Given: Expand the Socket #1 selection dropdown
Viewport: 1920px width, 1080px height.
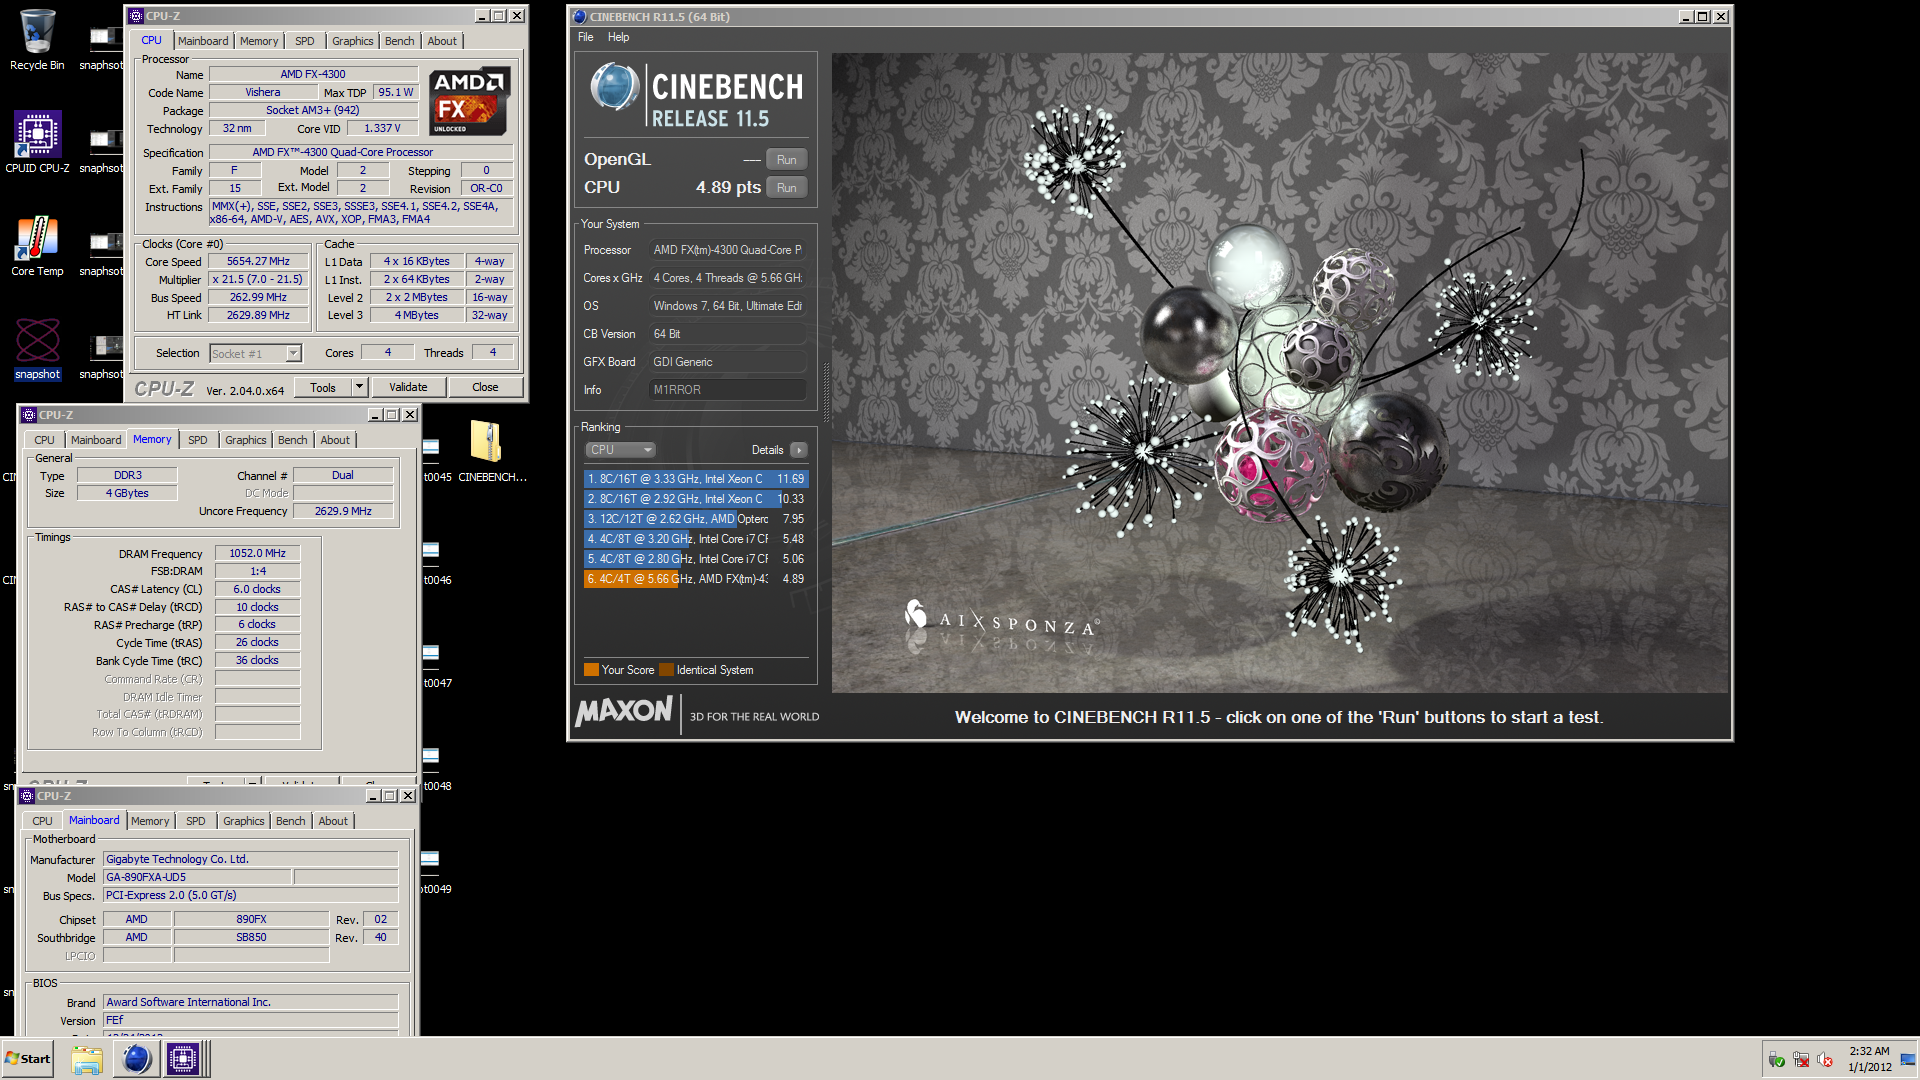Looking at the screenshot, I should (293, 353).
